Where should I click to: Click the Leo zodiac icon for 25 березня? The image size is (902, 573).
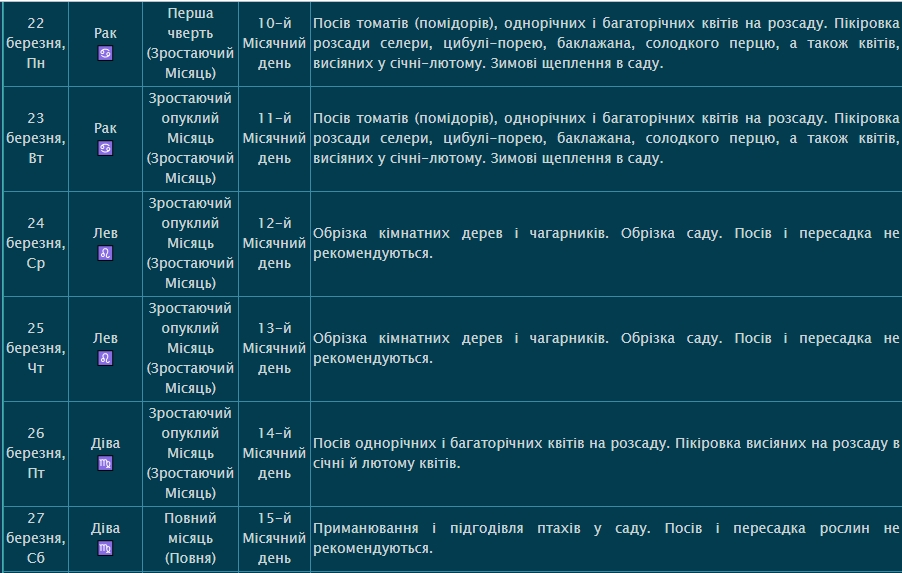pyautogui.click(x=105, y=358)
